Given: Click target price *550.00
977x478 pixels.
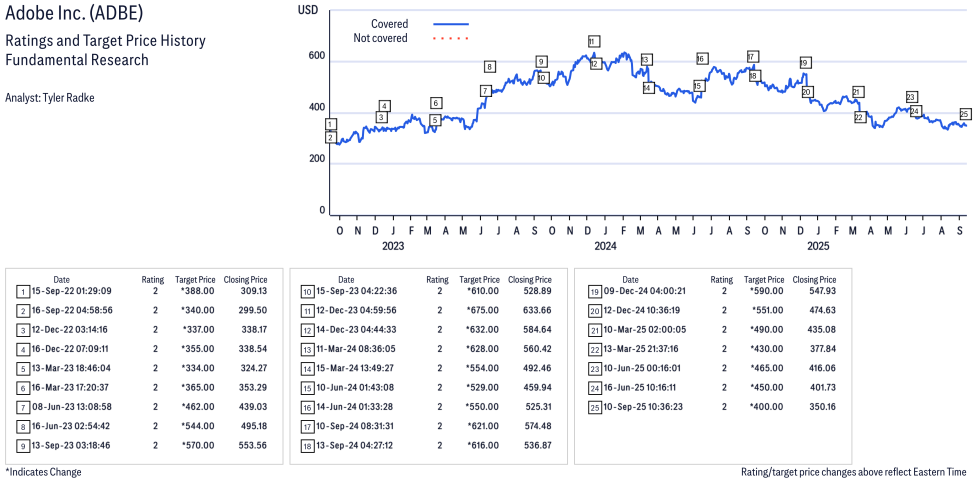Looking at the screenshot, I should tap(482, 406).
